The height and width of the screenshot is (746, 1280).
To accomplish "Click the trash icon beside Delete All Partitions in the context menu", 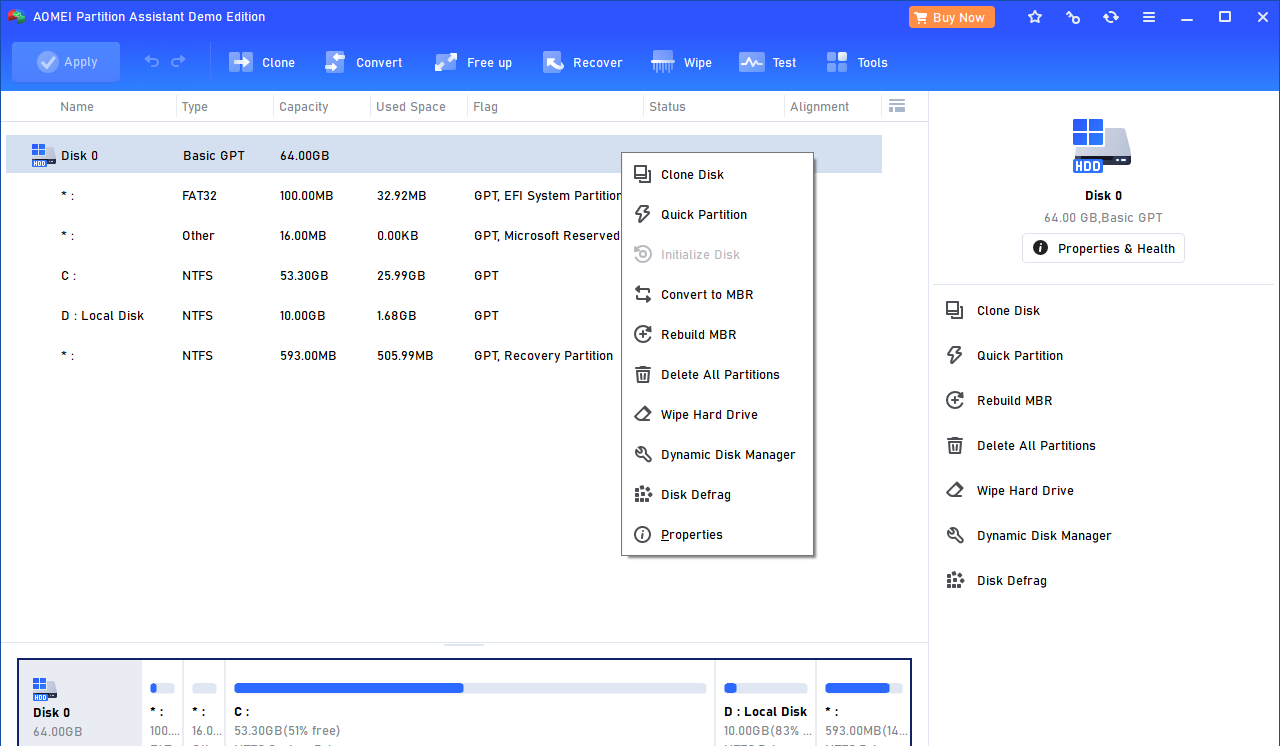I will tap(643, 374).
